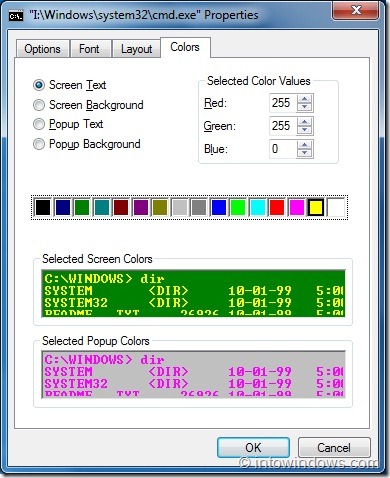The image size is (390, 478).
Task: Pick the magenta color swatch
Action: click(x=297, y=207)
